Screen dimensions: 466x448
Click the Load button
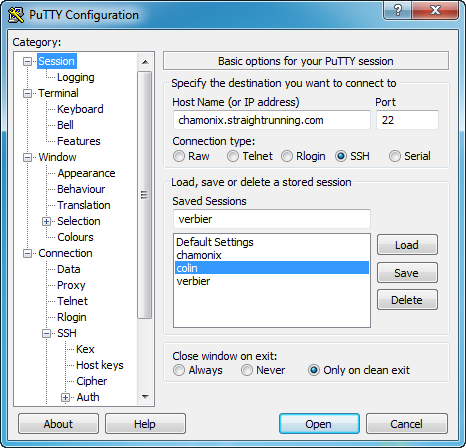pyautogui.click(x=407, y=245)
